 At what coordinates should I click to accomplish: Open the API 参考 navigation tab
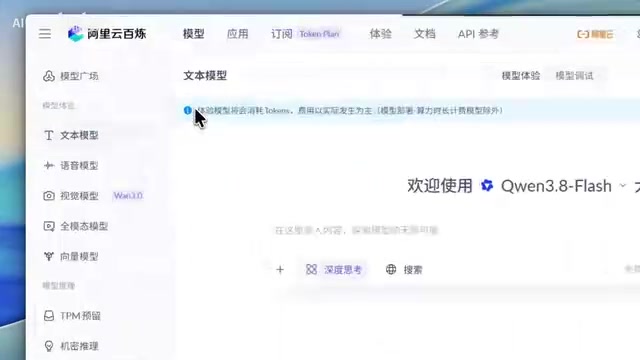478,34
